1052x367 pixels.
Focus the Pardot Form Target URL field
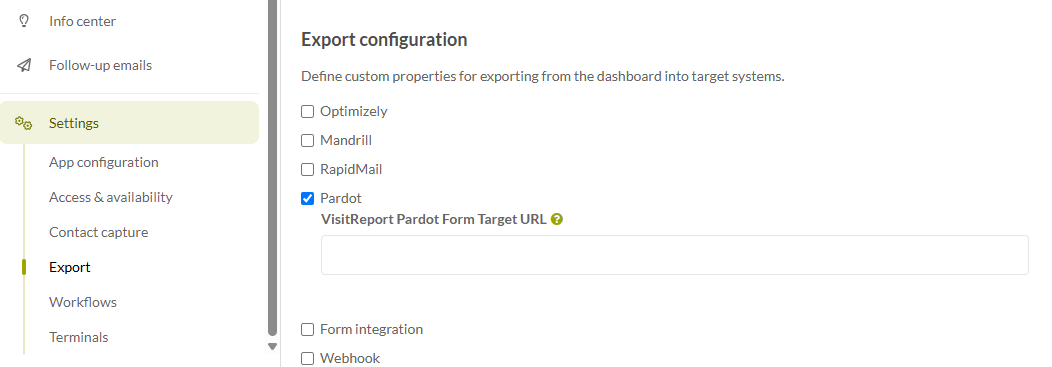(674, 255)
